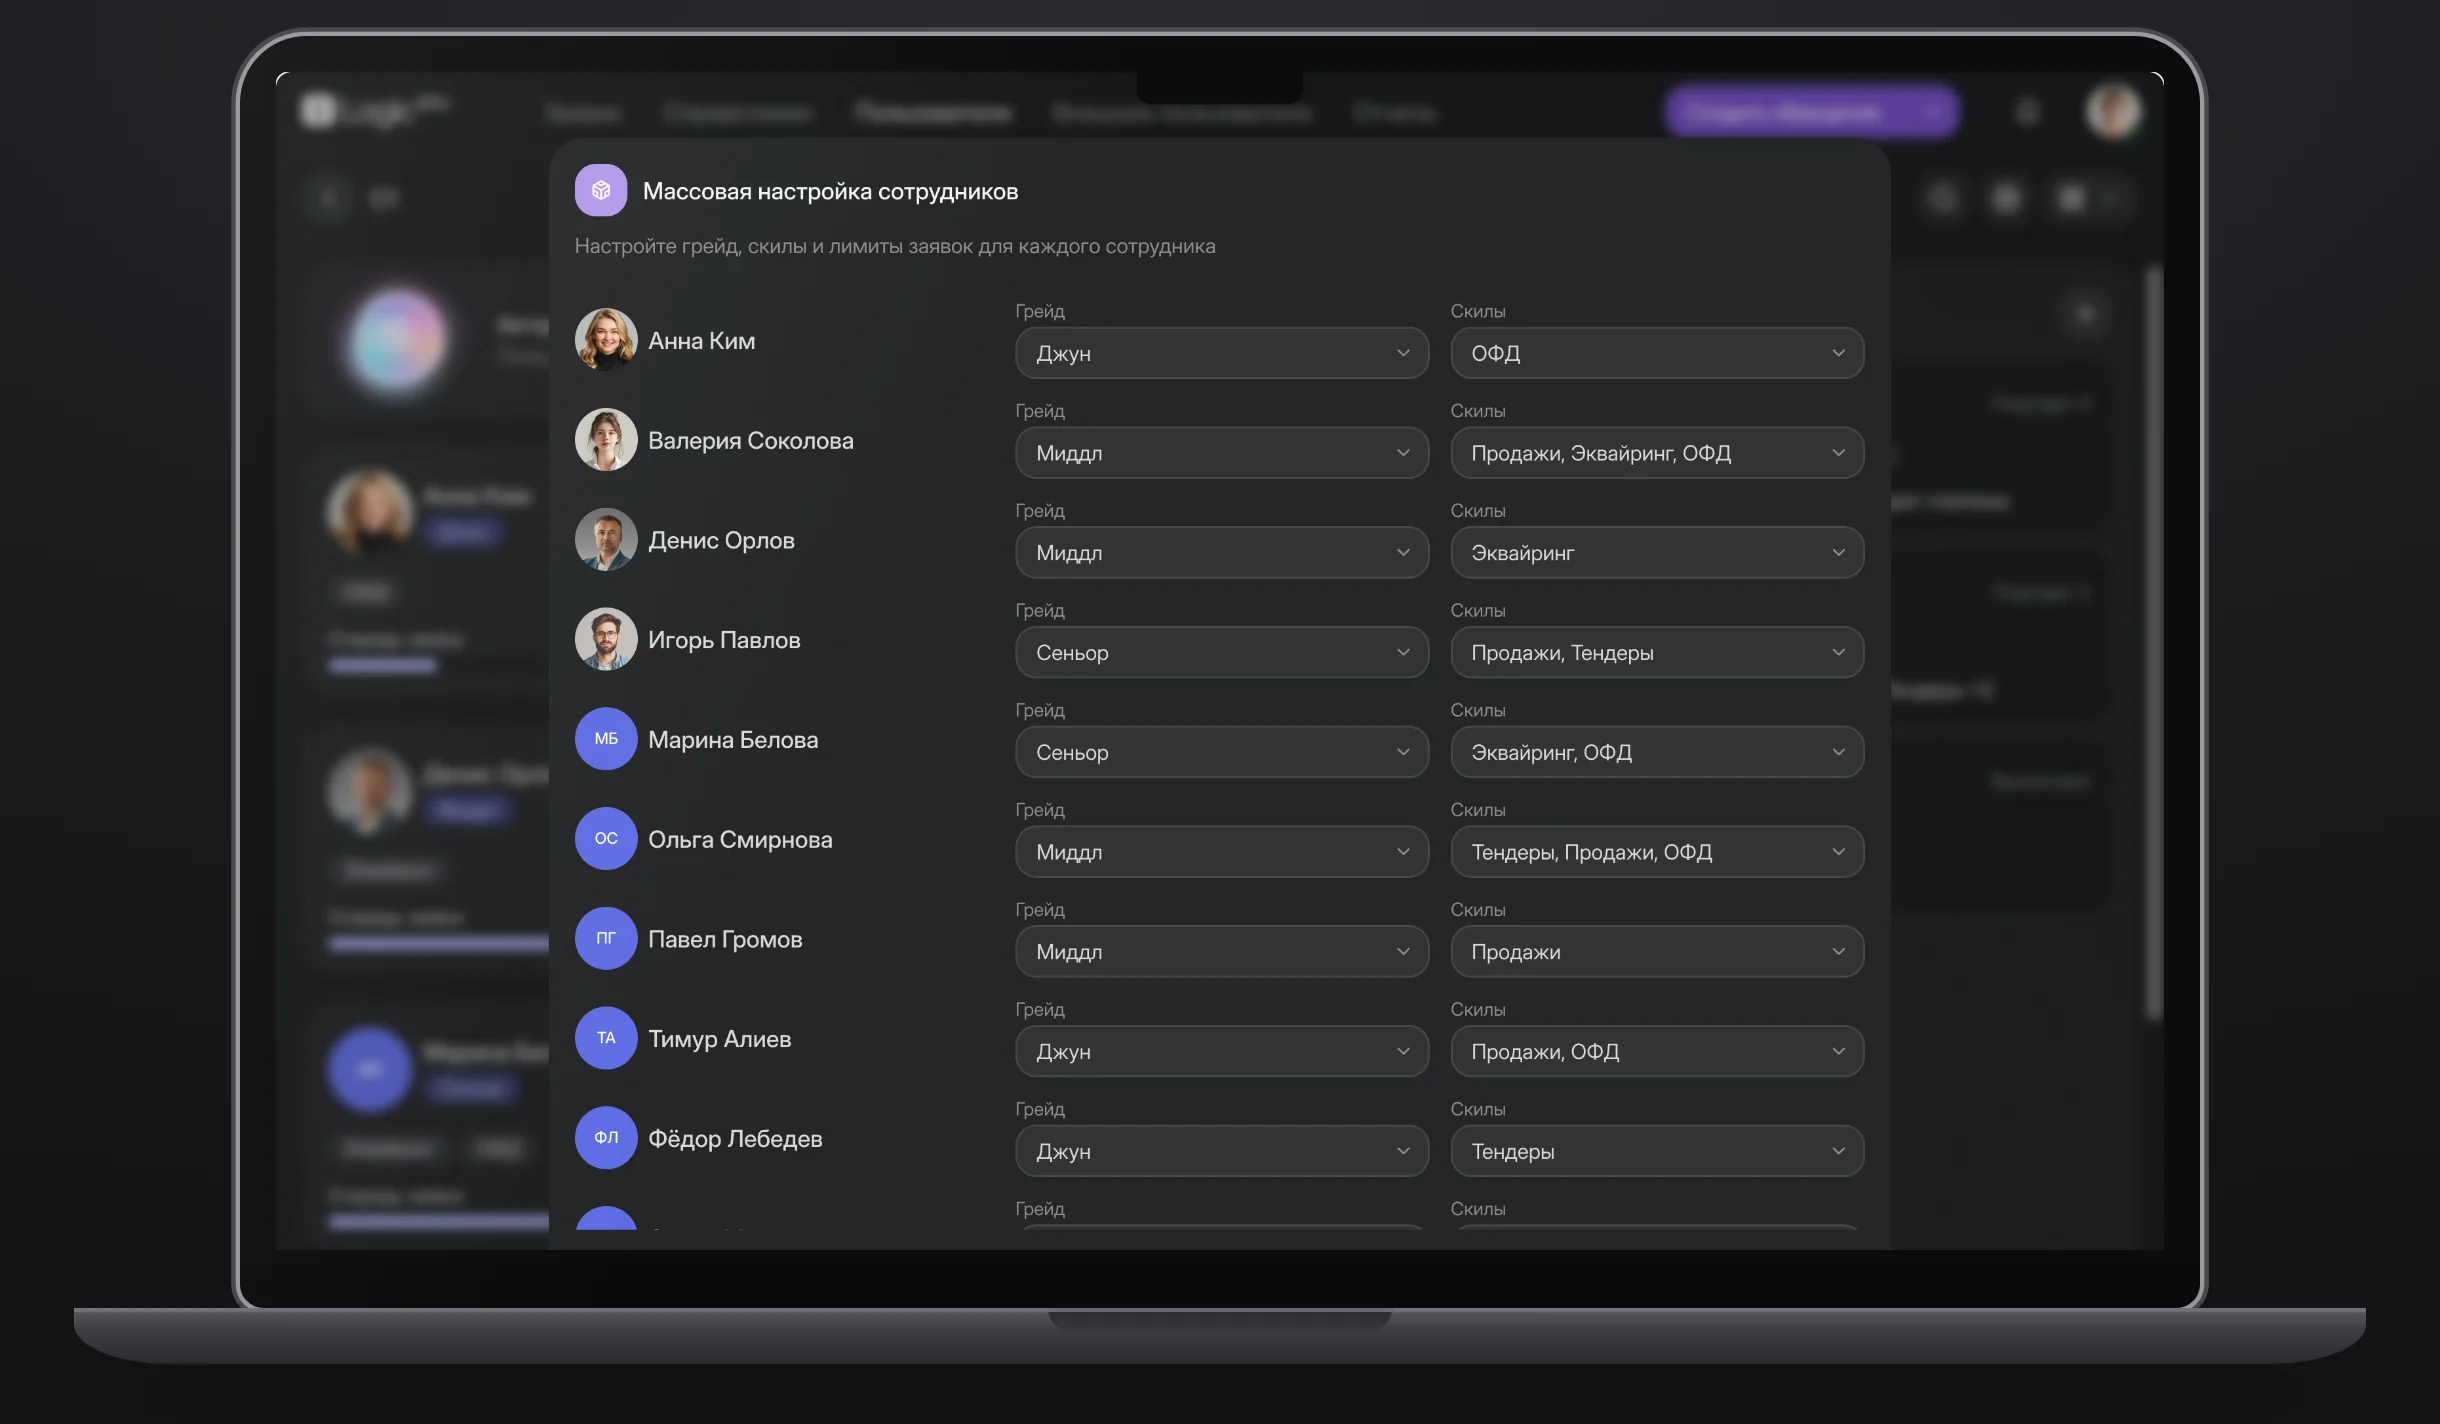
Task: Open the Грейд dropdown for Анна Ким
Action: 1222,353
